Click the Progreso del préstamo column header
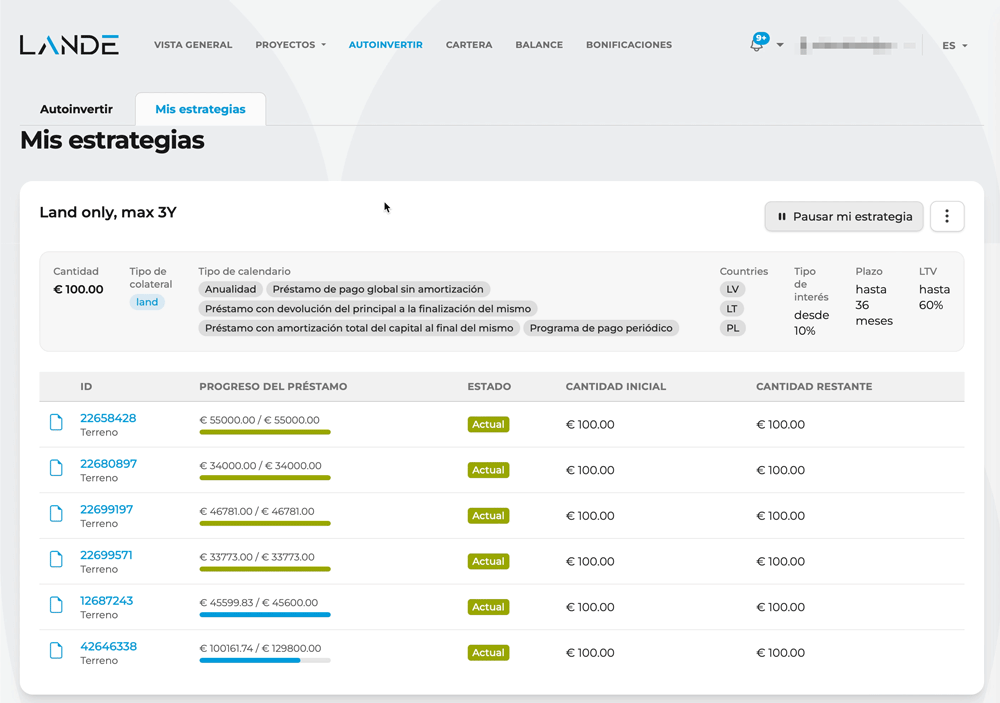Viewport: 1000px width, 703px height. point(273,387)
